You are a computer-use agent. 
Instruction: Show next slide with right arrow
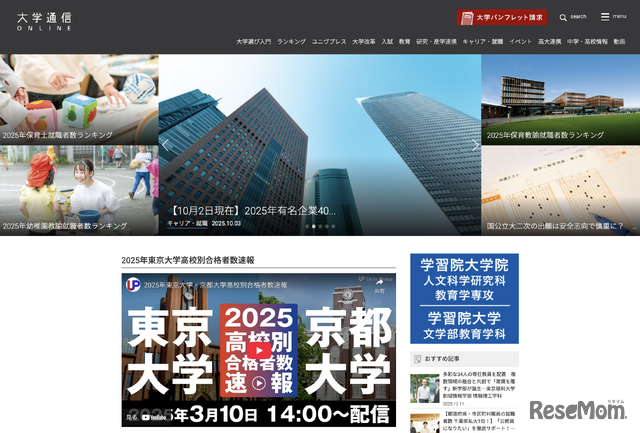click(475, 145)
